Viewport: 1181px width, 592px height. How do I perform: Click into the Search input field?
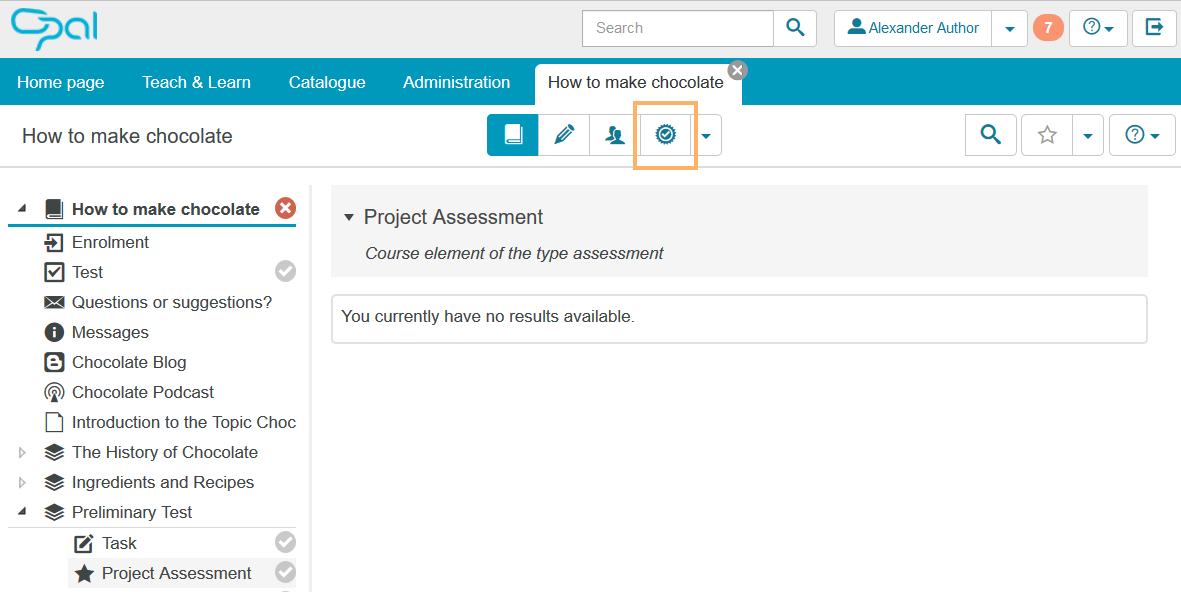click(678, 28)
